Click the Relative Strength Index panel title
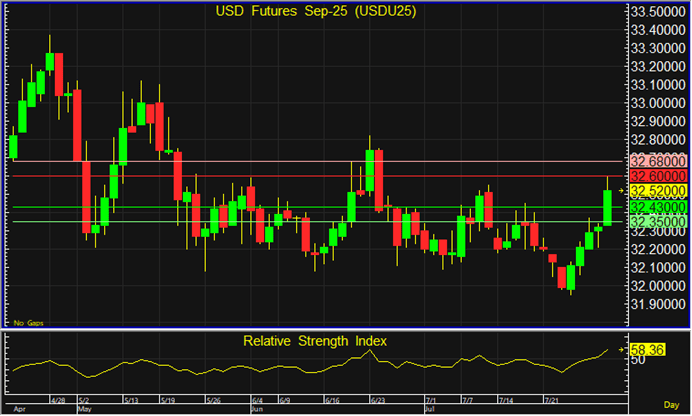Viewport: 692px width, 416px height. click(x=315, y=341)
